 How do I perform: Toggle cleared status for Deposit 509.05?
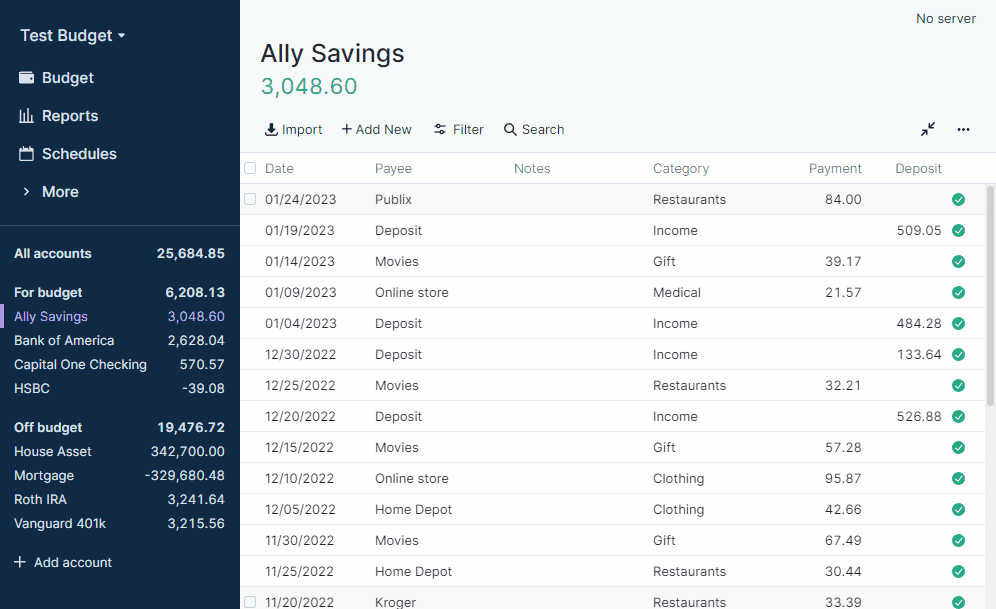point(959,231)
